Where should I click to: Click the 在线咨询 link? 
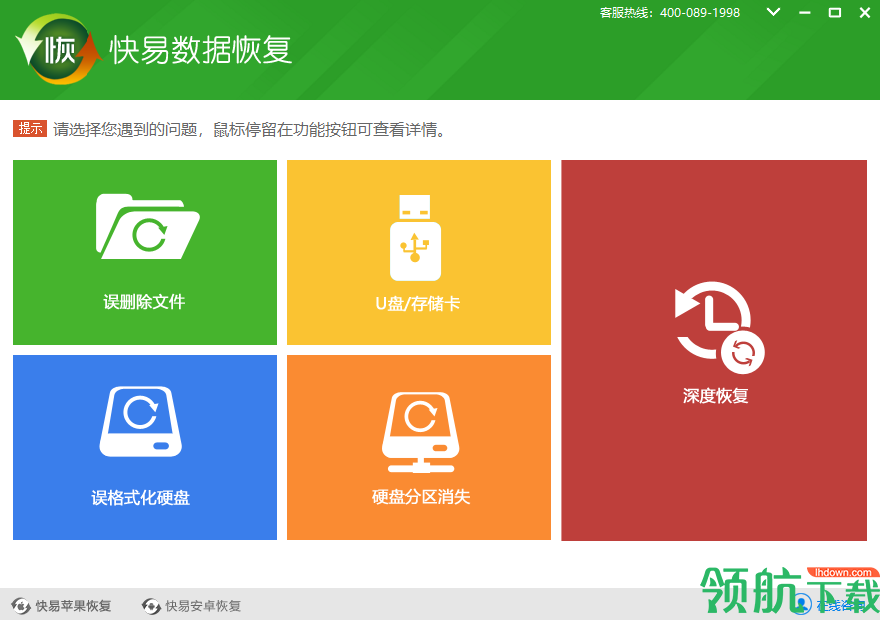[840, 604]
